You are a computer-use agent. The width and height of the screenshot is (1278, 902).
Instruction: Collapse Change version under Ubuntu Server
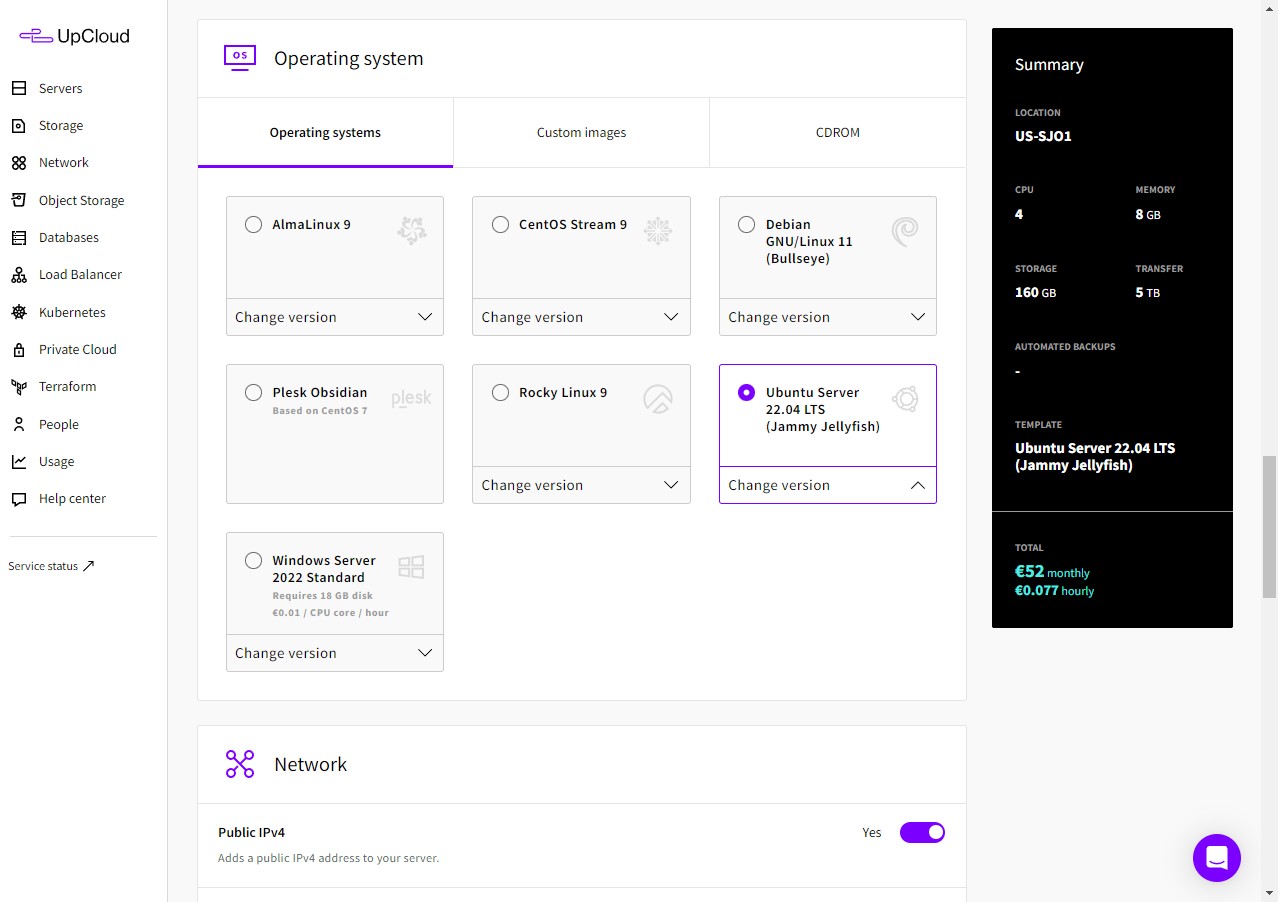point(827,485)
